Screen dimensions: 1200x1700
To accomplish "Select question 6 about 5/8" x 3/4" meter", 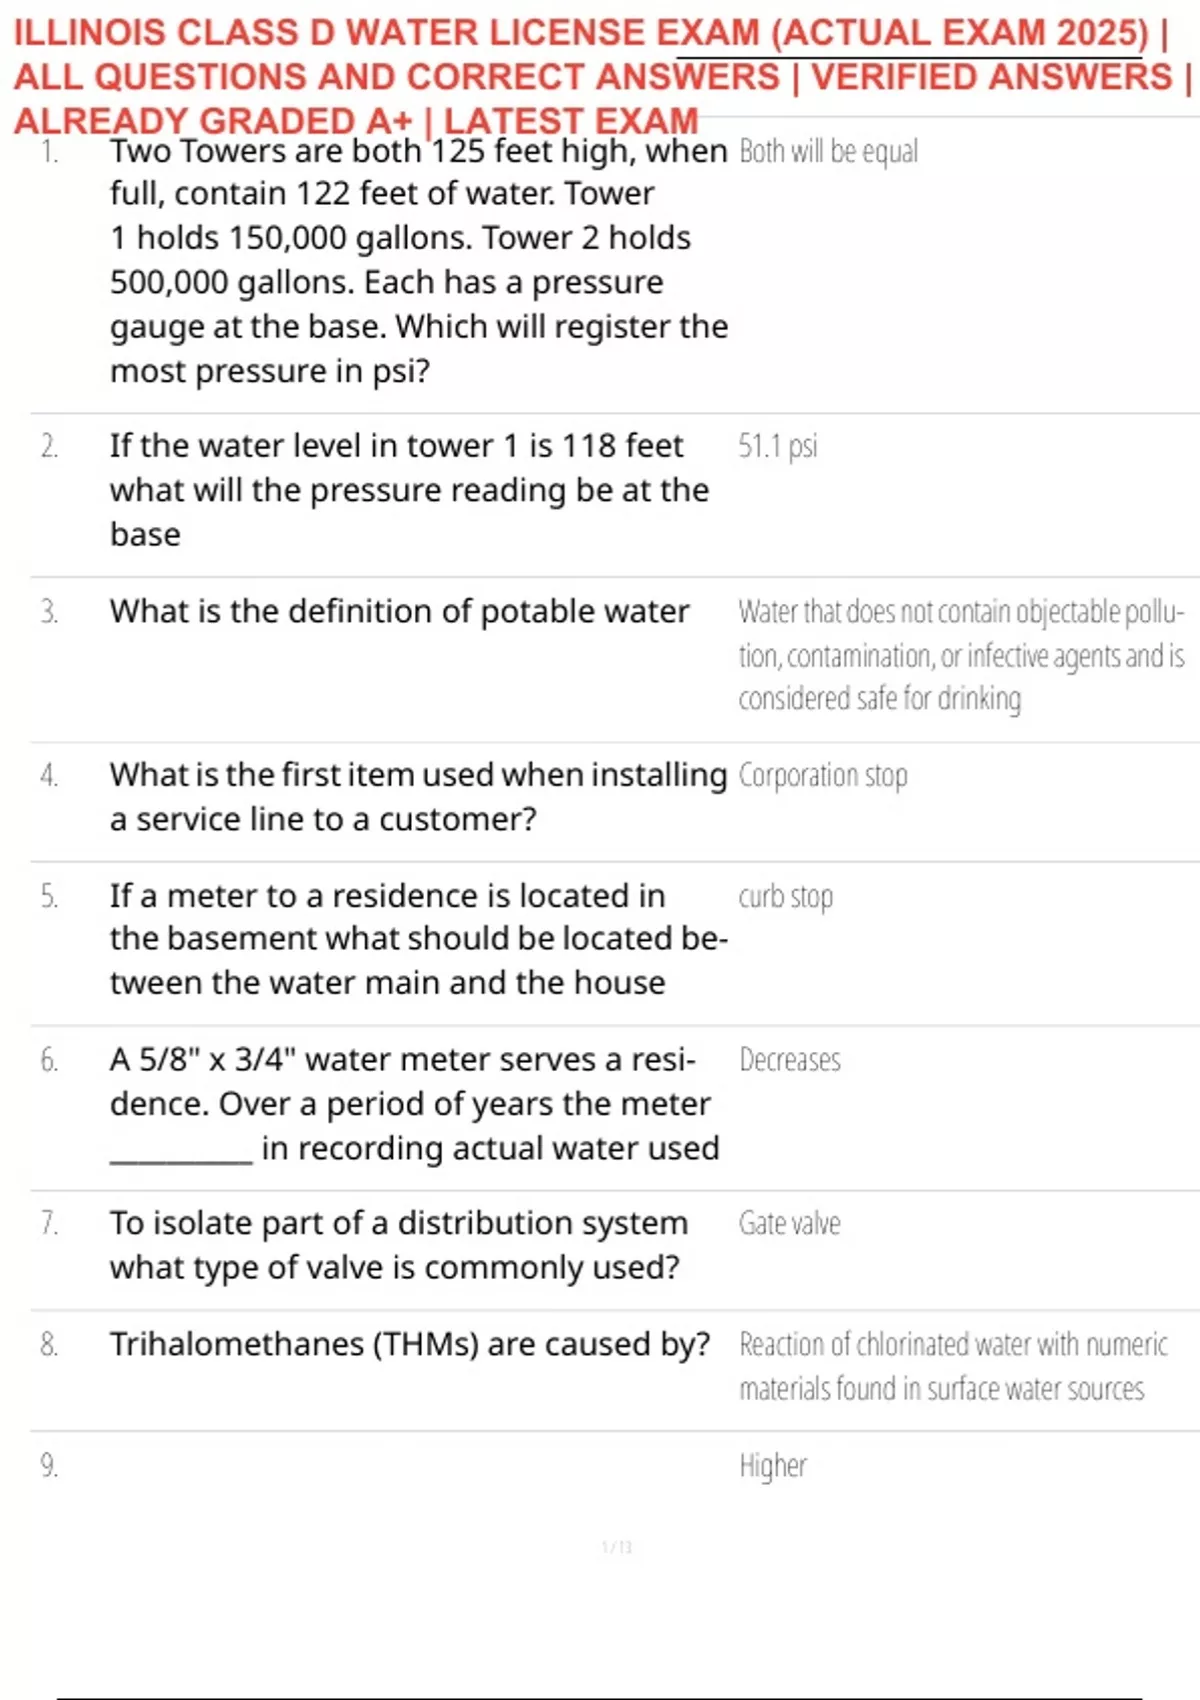I will click(415, 1104).
